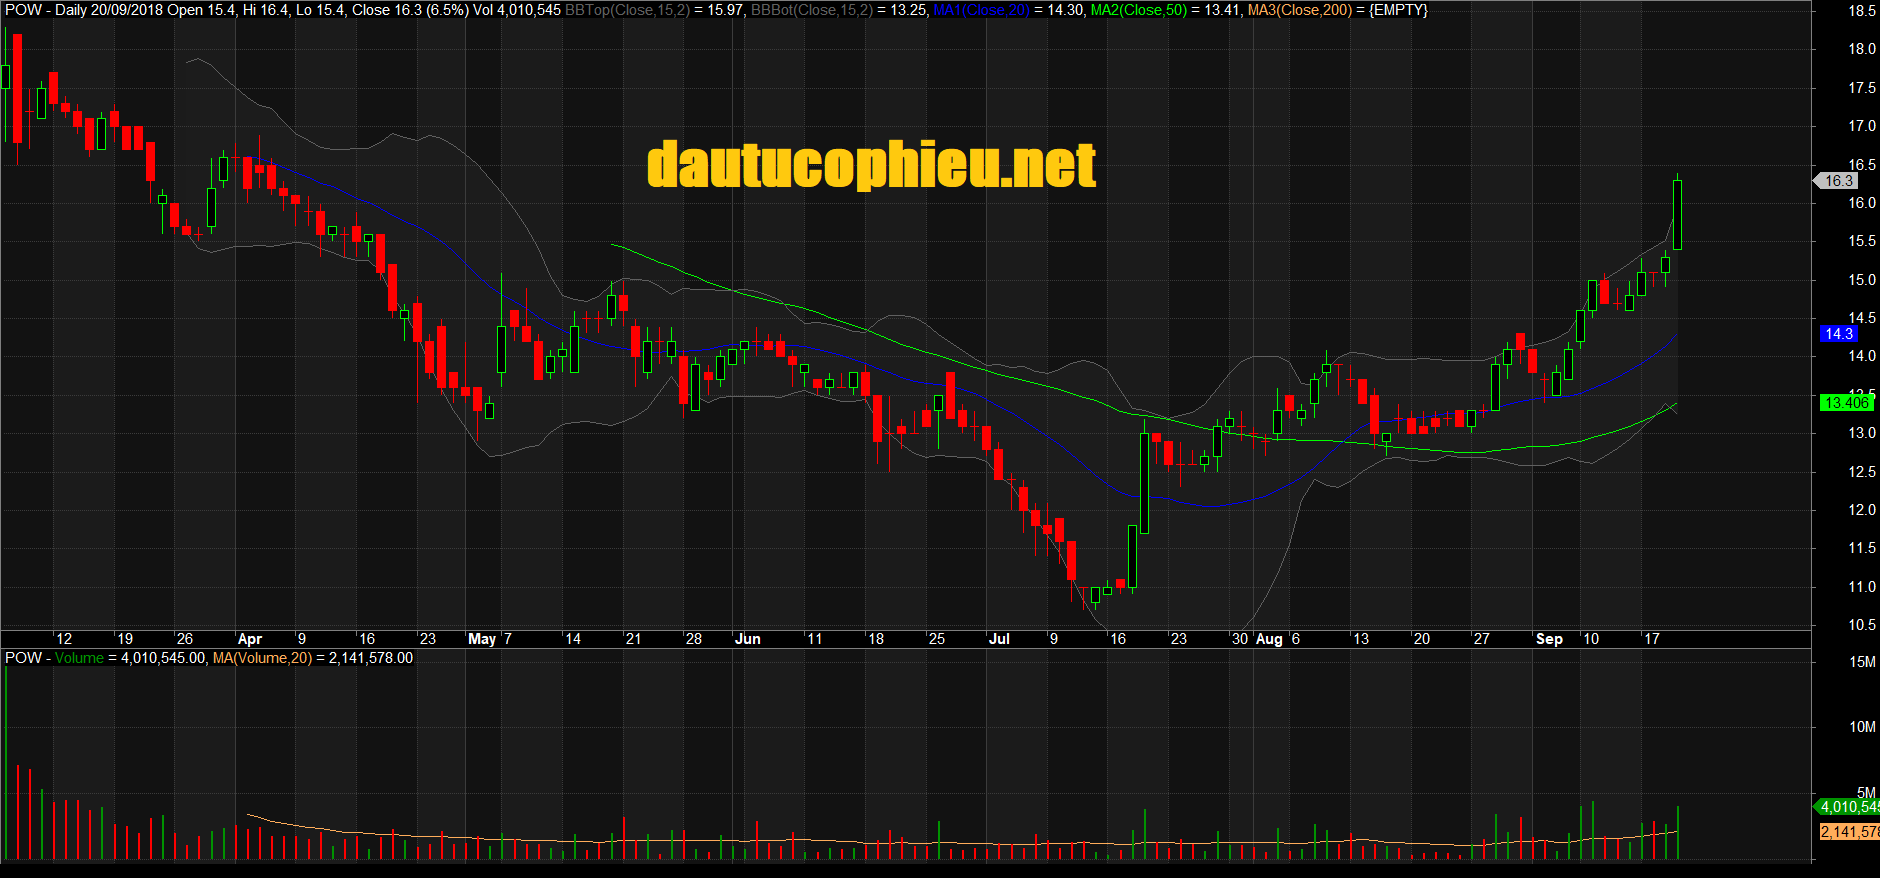This screenshot has width=1880, height=878.
Task: Click the Close 16.3 (6.5%) header value
Action: pos(410,10)
